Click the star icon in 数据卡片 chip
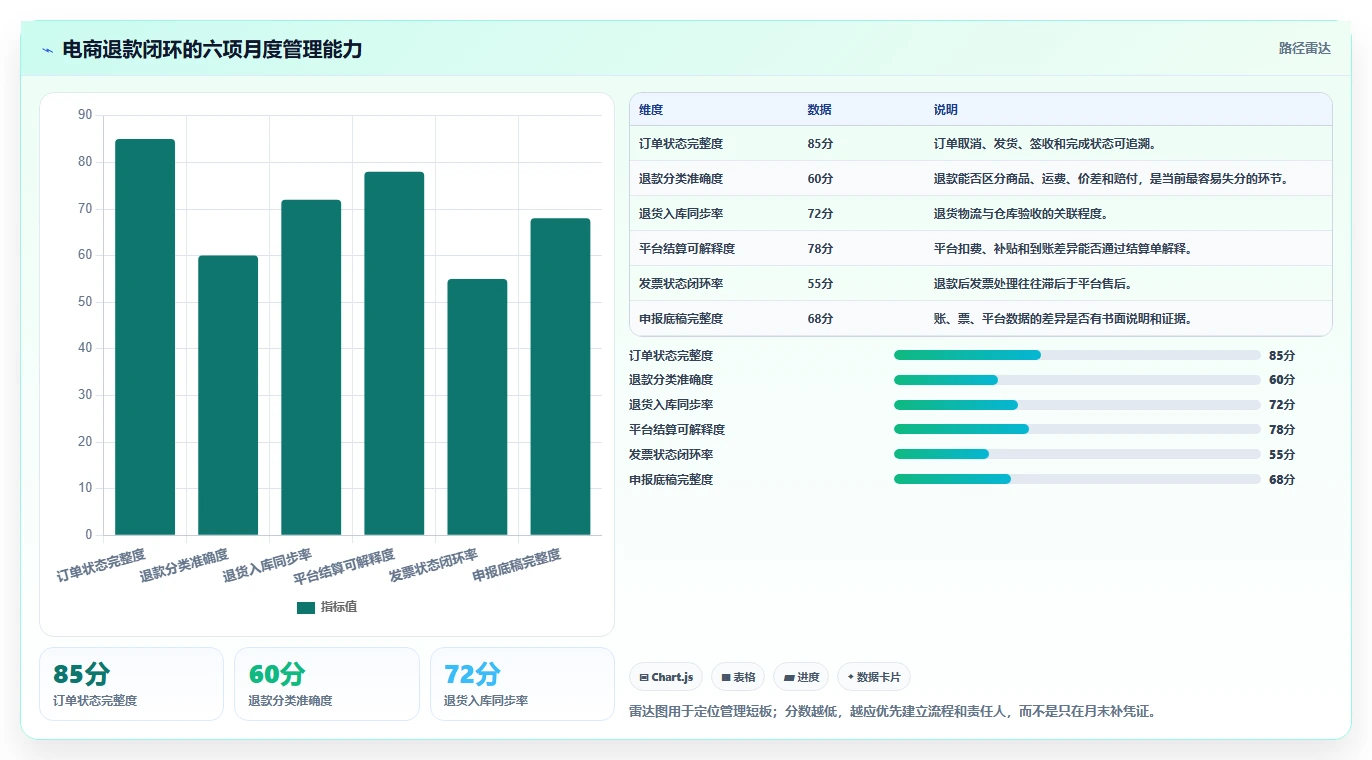The height and width of the screenshot is (760, 1372). [x=851, y=677]
